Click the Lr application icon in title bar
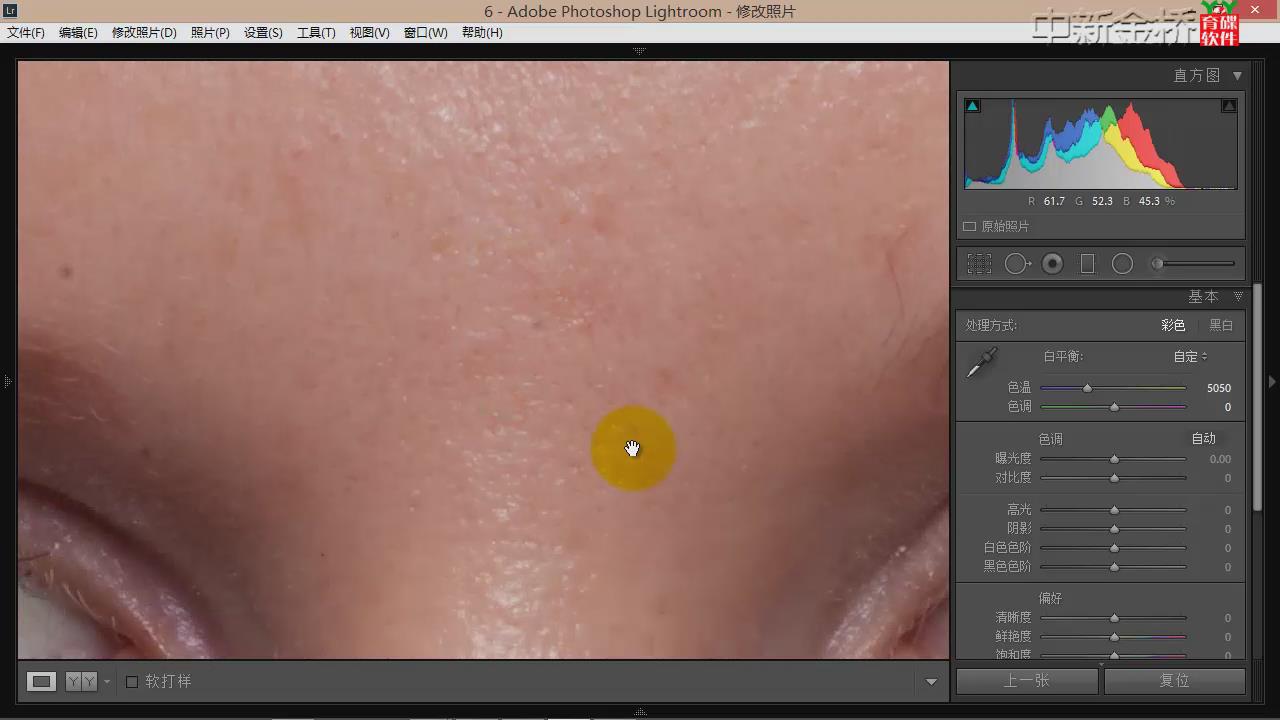This screenshot has height=720, width=1280. coord(10,10)
